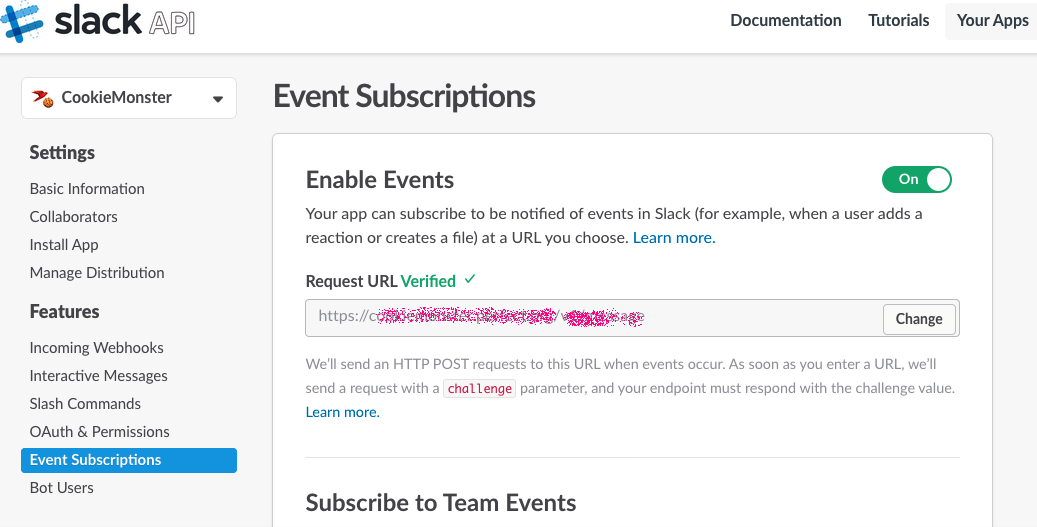The height and width of the screenshot is (527, 1037).
Task: Open the Documentation nav item
Action: [x=786, y=20]
